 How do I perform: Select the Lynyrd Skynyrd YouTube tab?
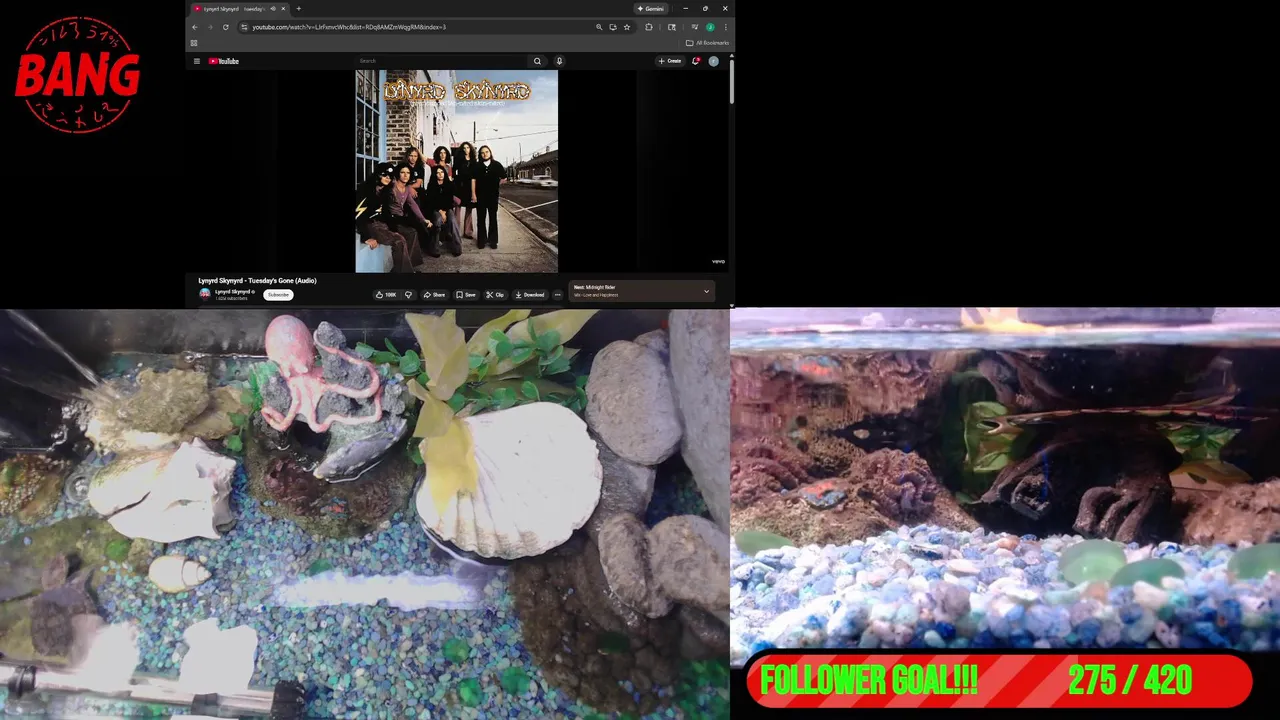pyautogui.click(x=239, y=8)
